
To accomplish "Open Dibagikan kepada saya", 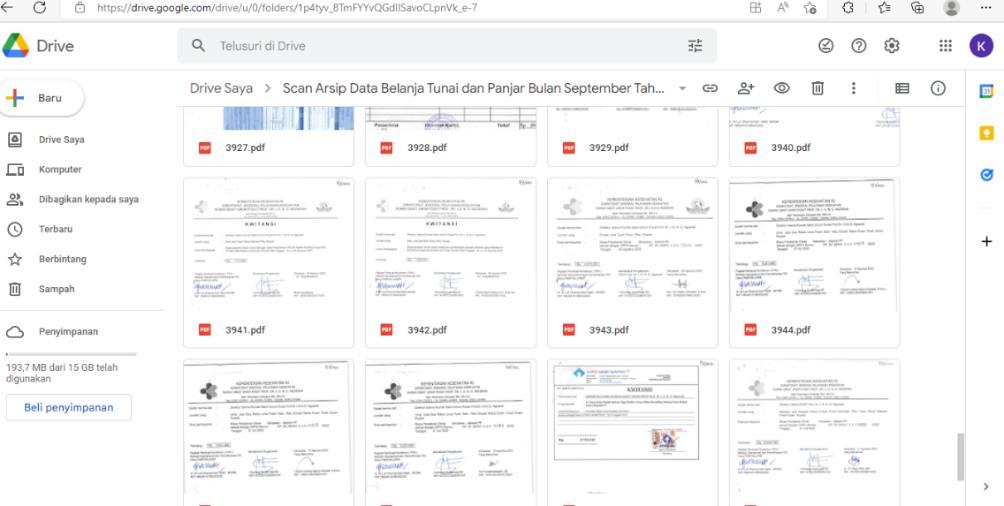I will pos(88,199).
